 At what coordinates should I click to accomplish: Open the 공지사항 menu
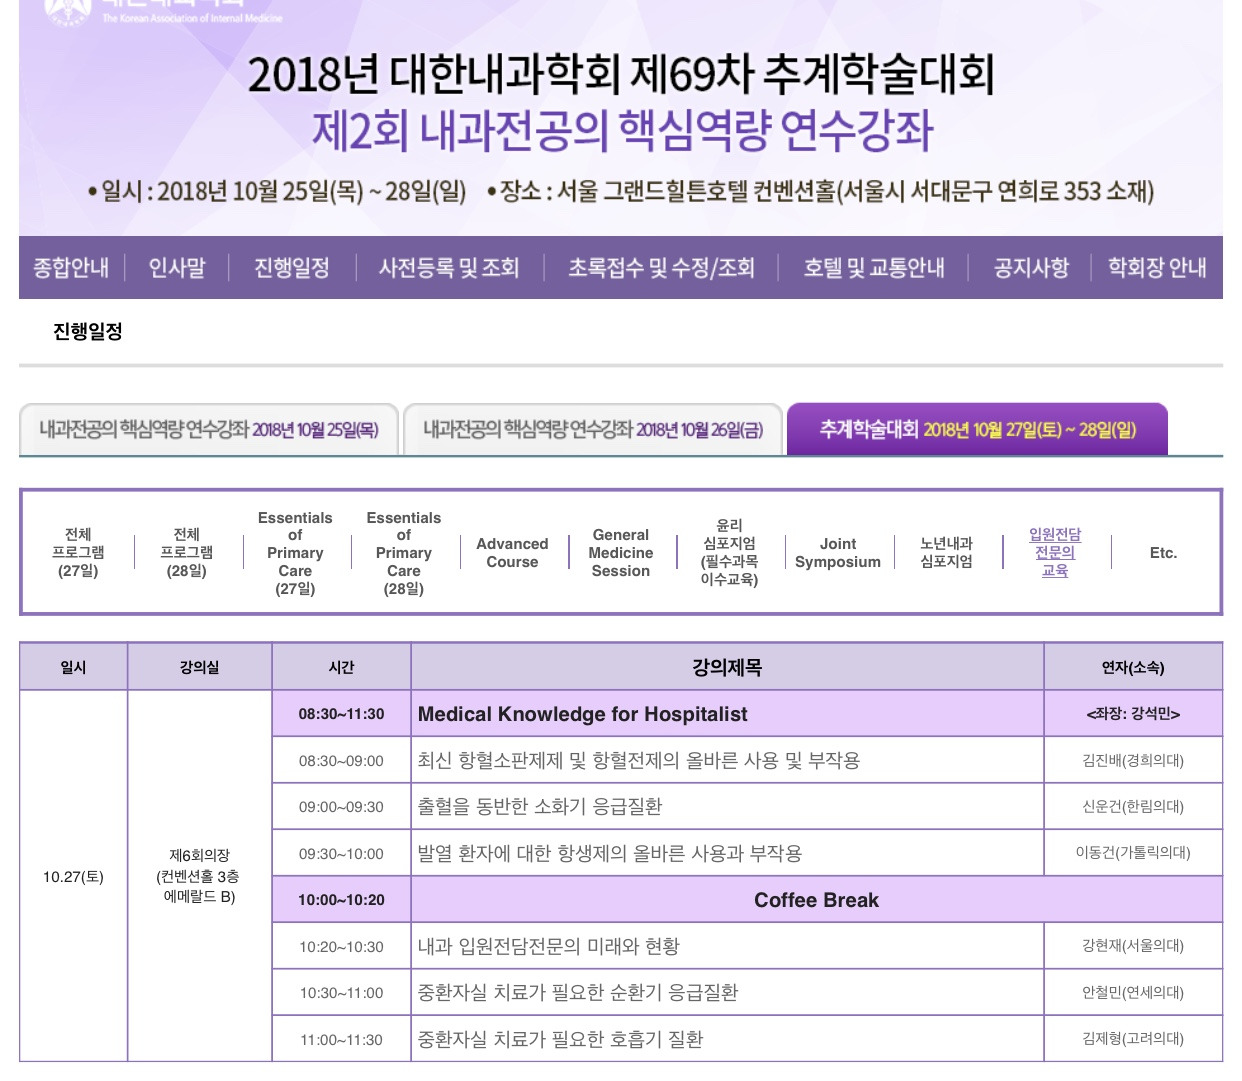1031,268
